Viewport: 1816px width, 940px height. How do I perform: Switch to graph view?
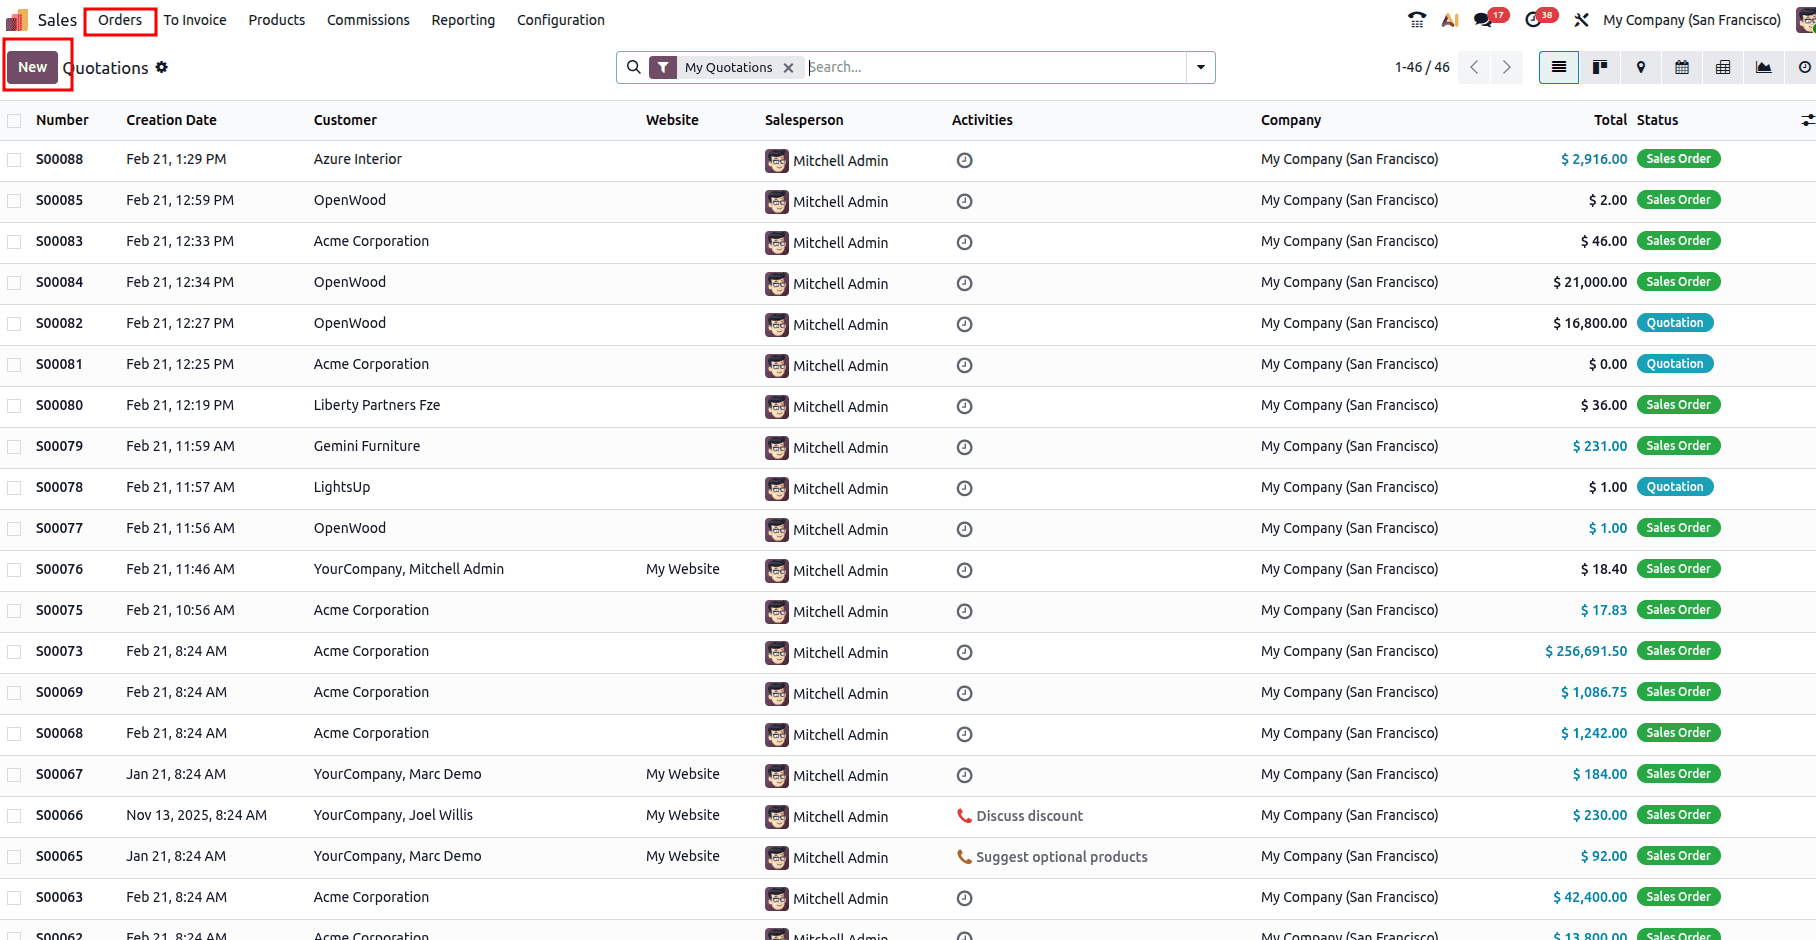[1764, 67]
